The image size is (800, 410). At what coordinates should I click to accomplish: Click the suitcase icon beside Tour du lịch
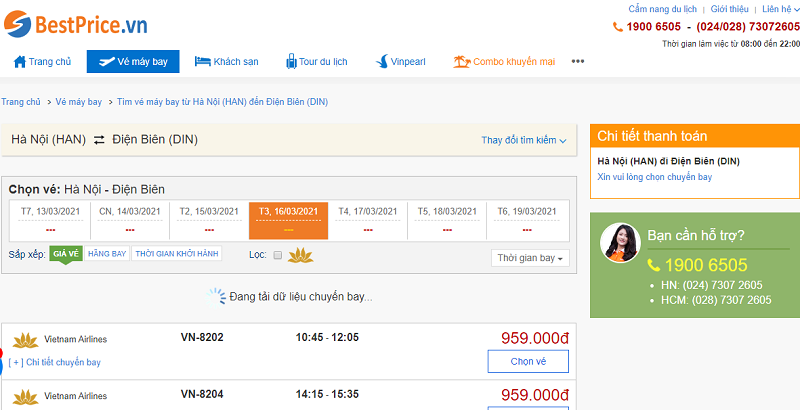click(x=291, y=61)
